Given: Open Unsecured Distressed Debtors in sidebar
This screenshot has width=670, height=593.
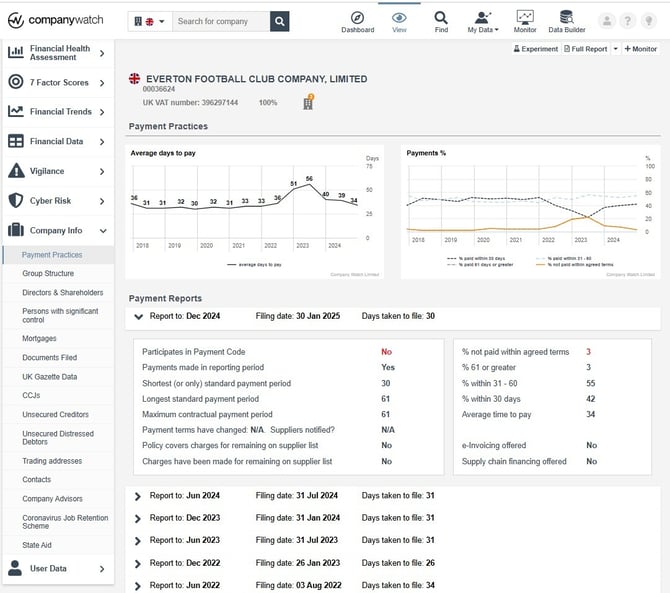Looking at the screenshot, I should pos(58,437).
